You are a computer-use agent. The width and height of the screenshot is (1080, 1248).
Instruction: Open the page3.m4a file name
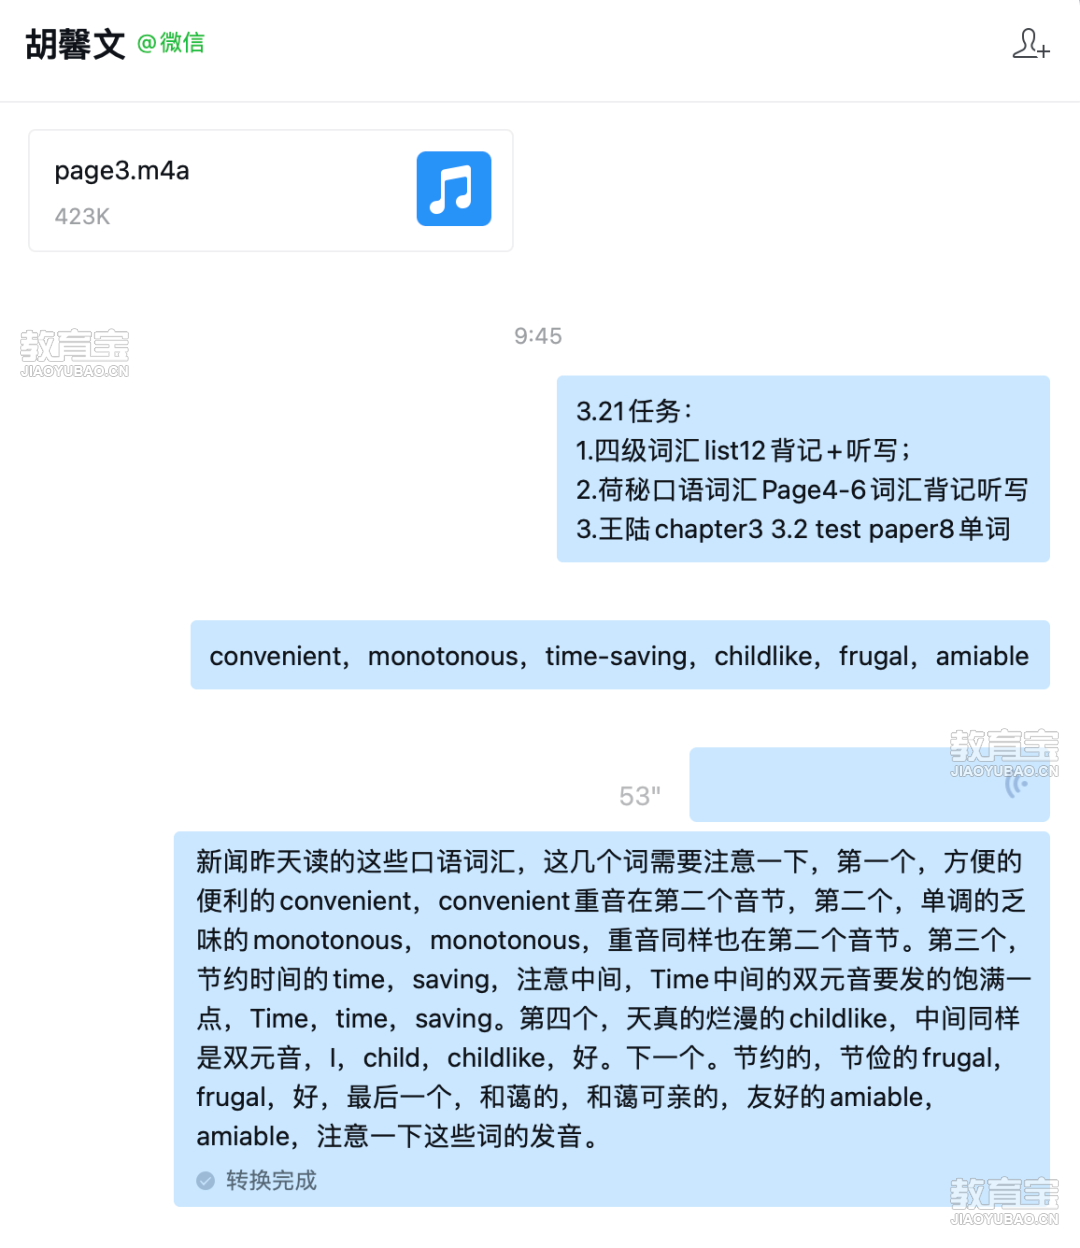pos(122,170)
